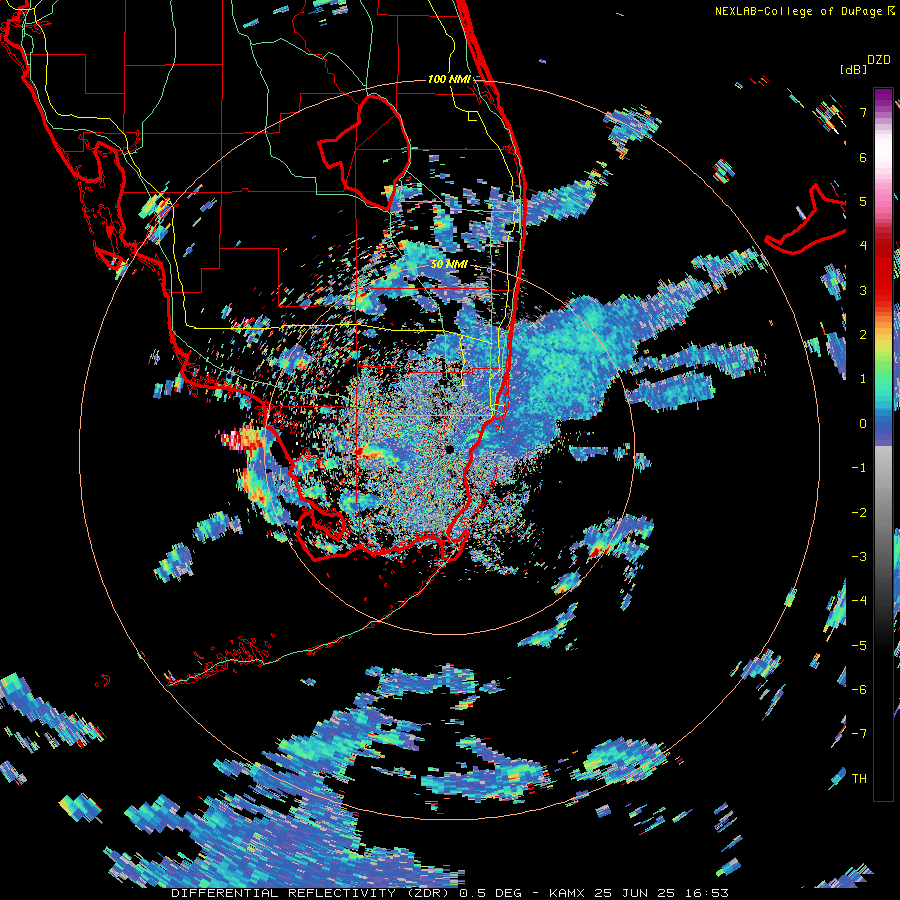Click the scale value -7 on the legend
900x900 pixels.
tap(859, 734)
